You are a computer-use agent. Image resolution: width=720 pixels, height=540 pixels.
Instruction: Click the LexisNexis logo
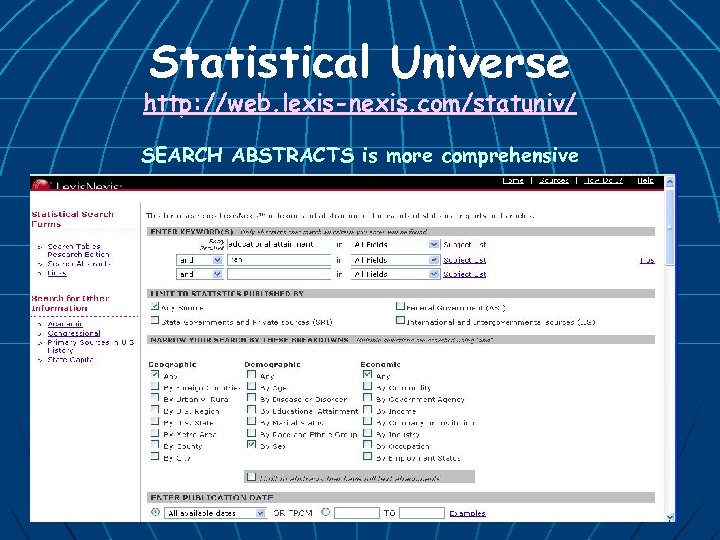click(77, 185)
